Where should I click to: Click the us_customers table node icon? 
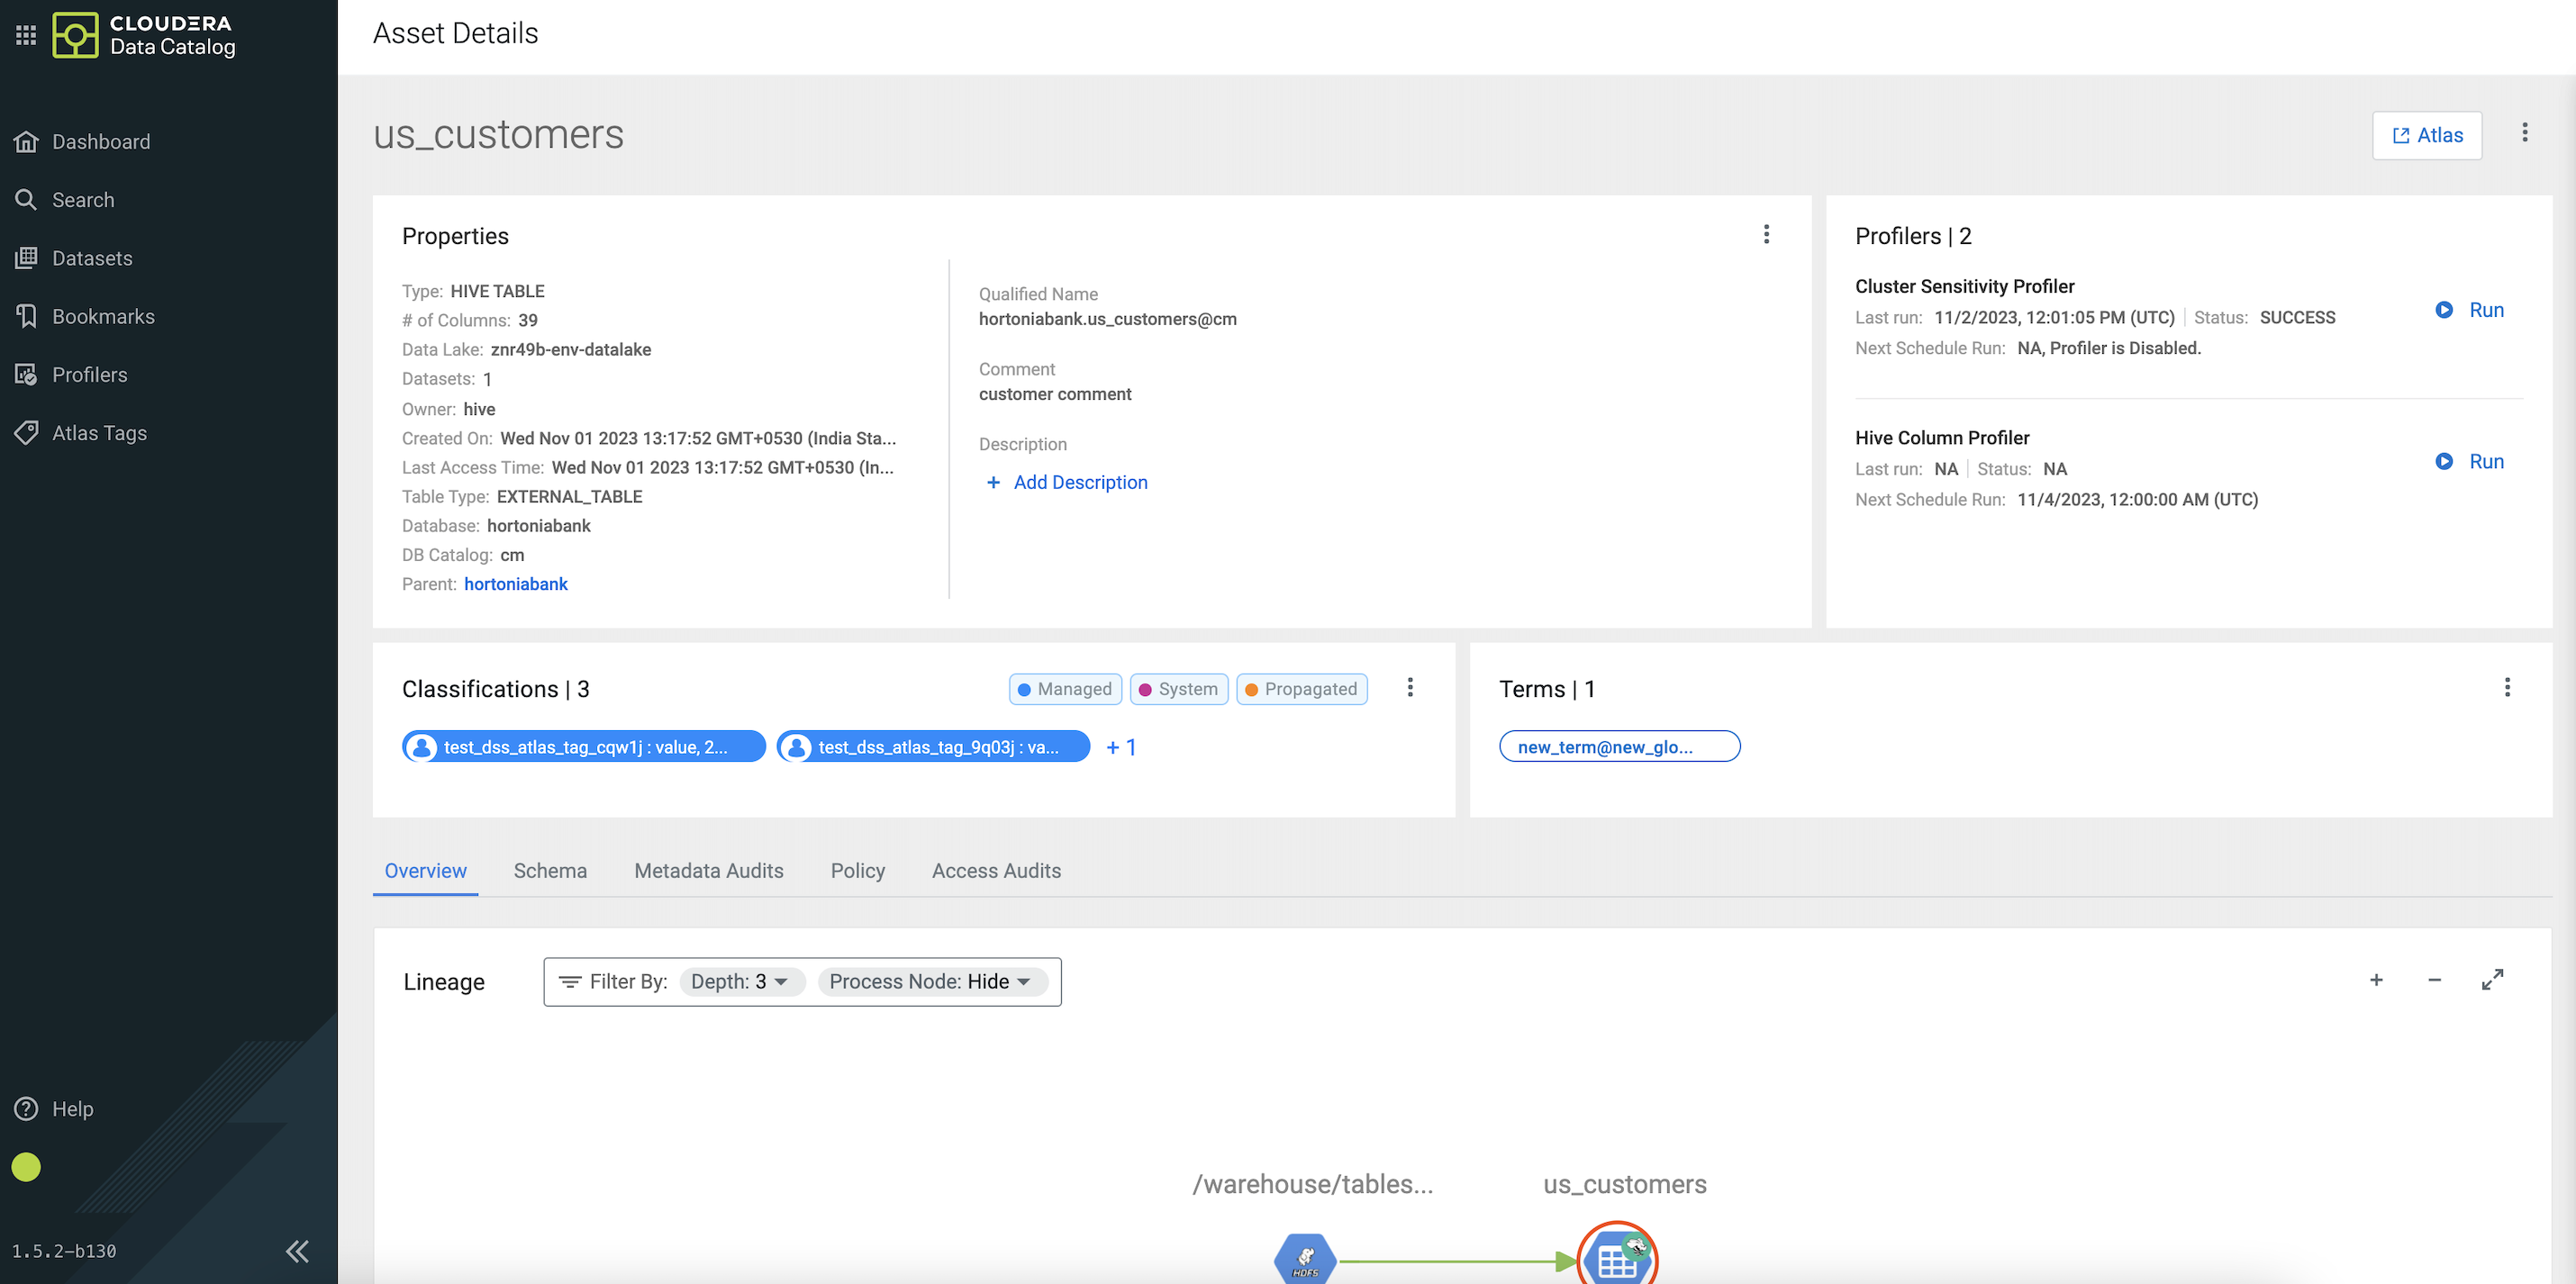pos(1617,1260)
